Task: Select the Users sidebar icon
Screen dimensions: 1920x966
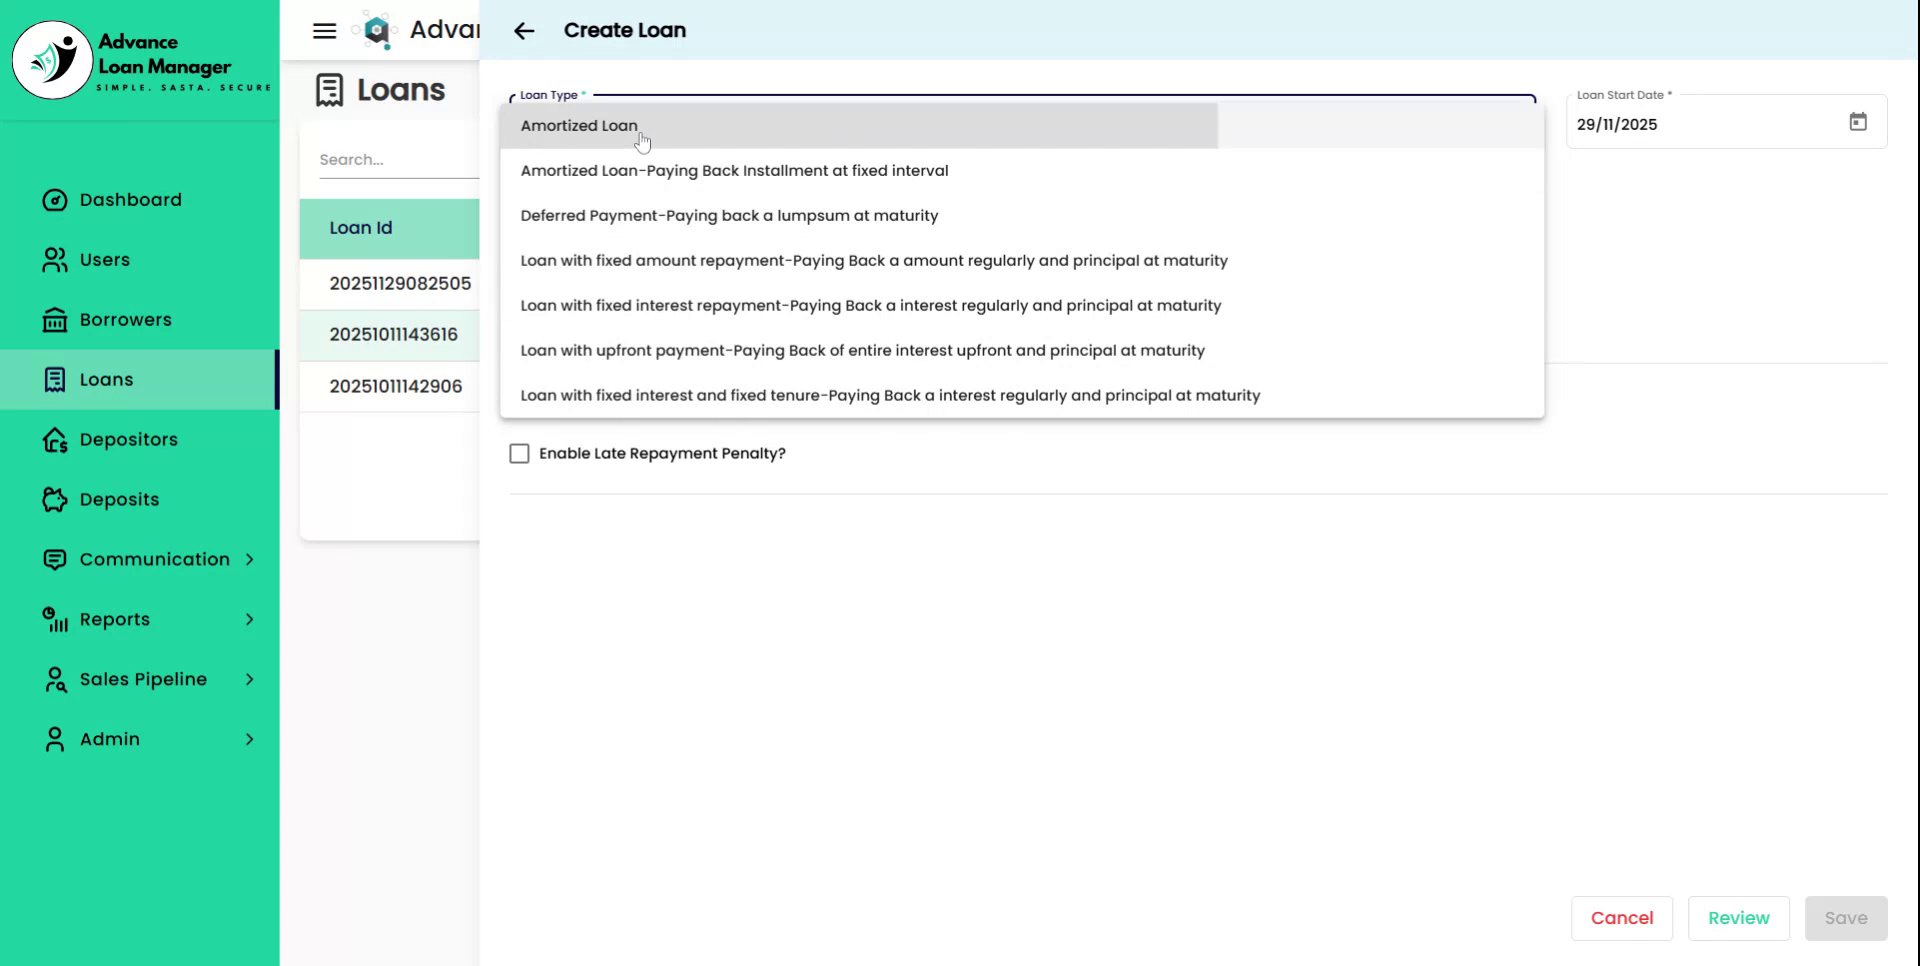Action: coord(54,259)
